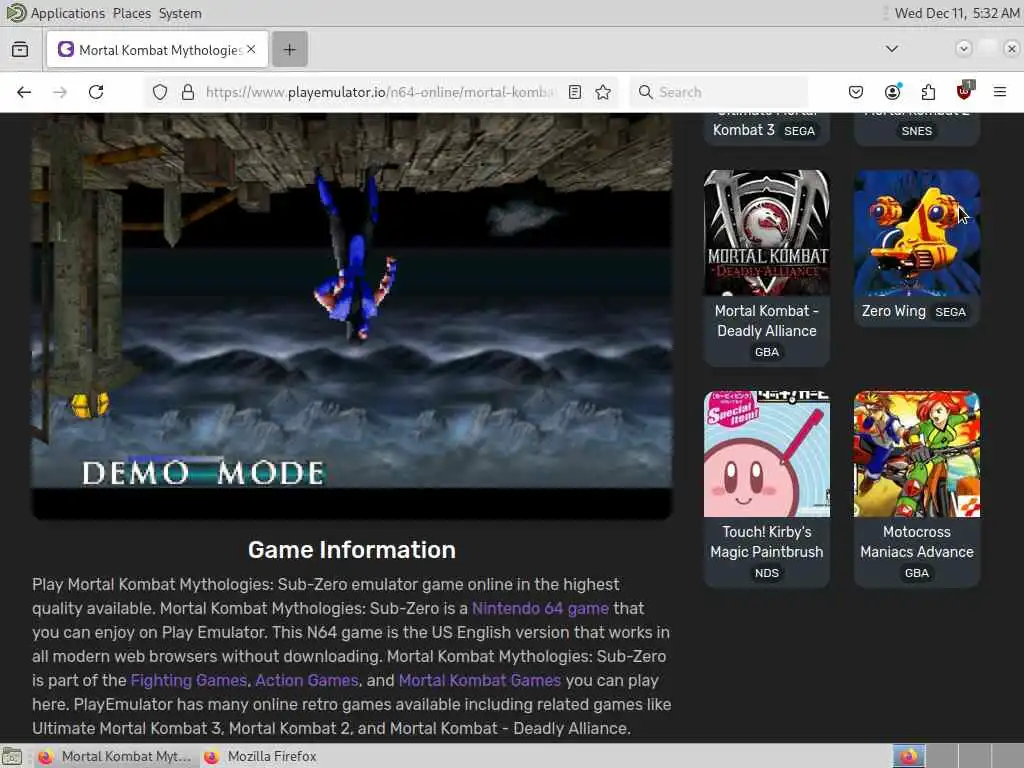1024x768 pixels.
Task: Click the forward navigation arrow
Action: 60,92
